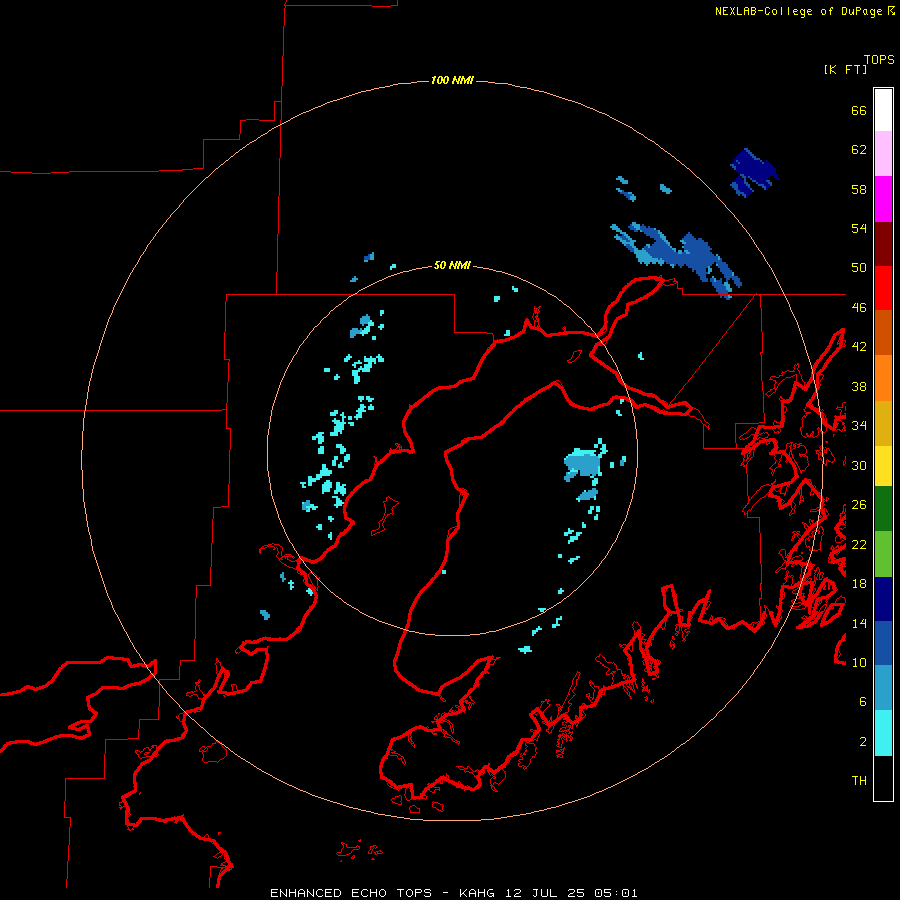Select the gold 38 kft color swatch
The image size is (900, 900).
tap(883, 424)
